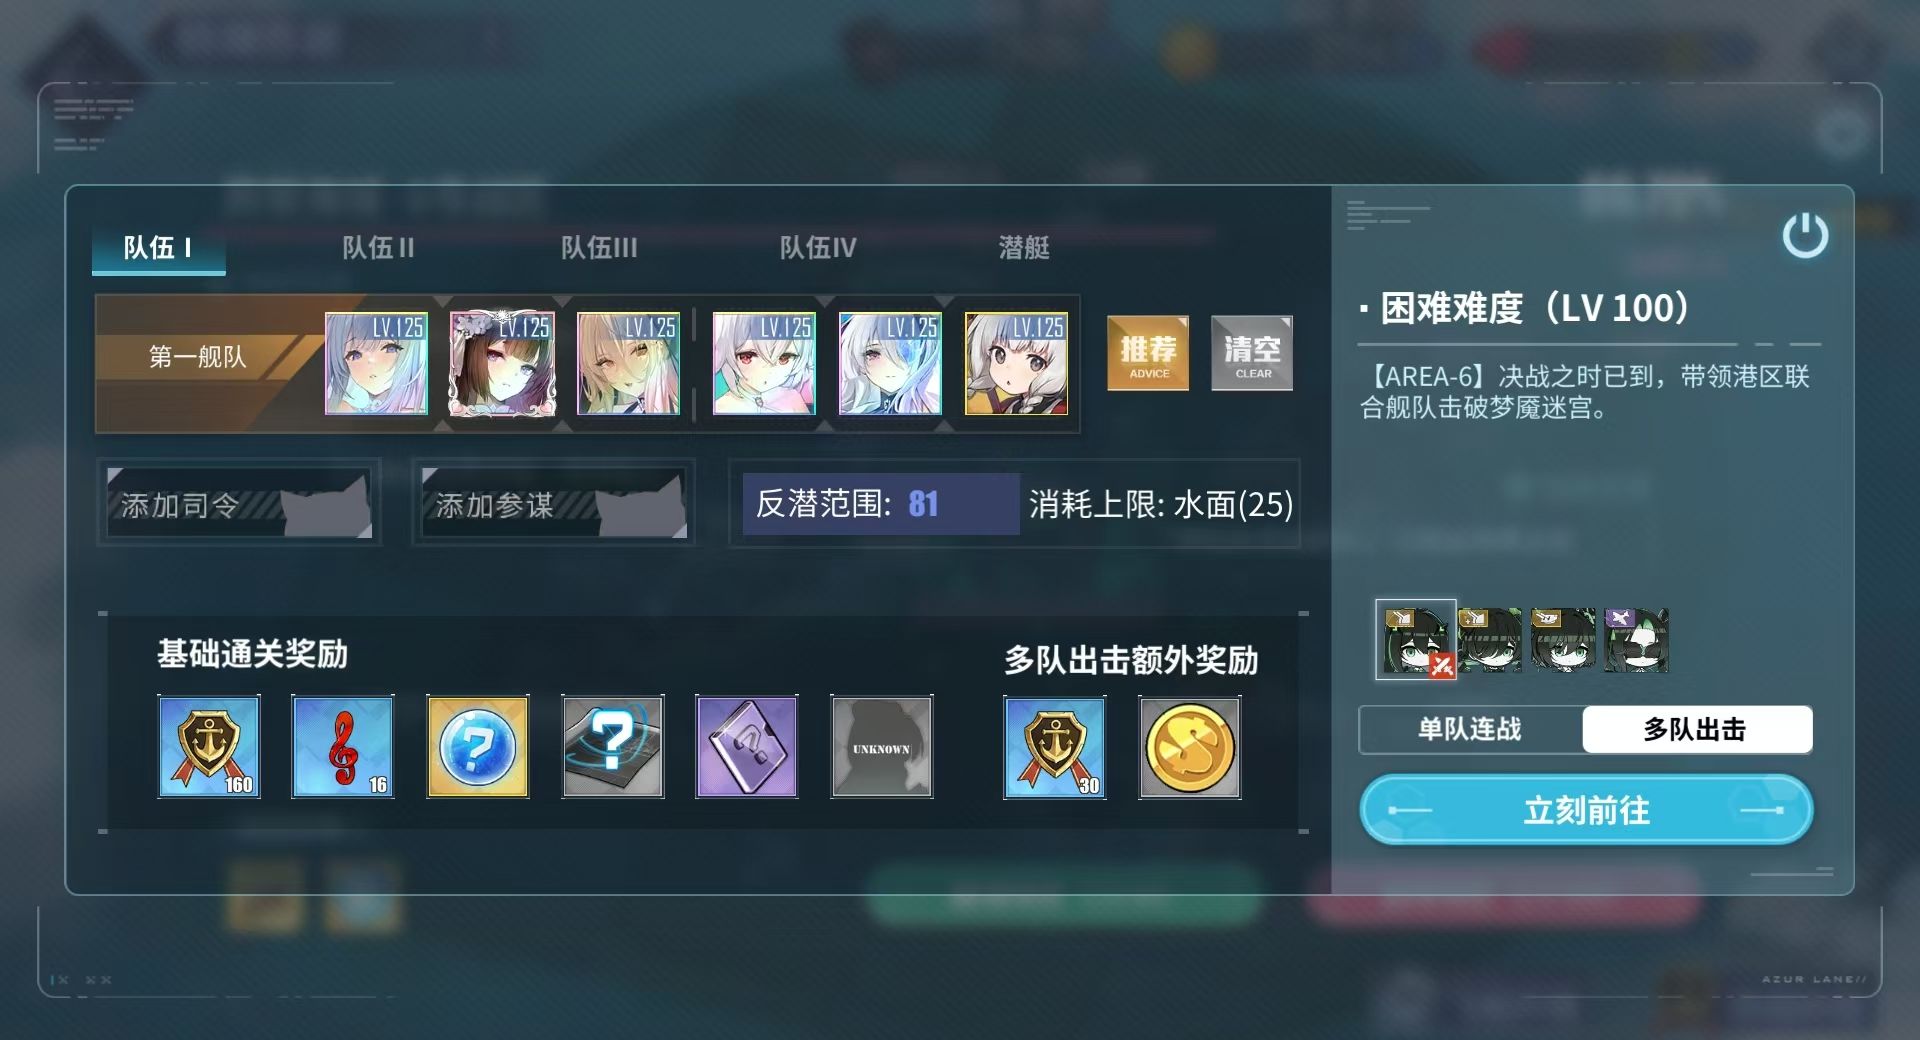Image resolution: width=1920 pixels, height=1040 pixels.
Task: Select the first enemy boss portrait
Action: [x=1416, y=640]
